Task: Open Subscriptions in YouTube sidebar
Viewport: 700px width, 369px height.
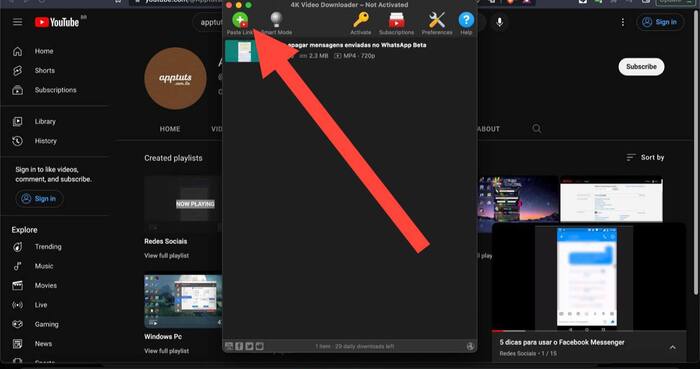Action: (x=54, y=90)
